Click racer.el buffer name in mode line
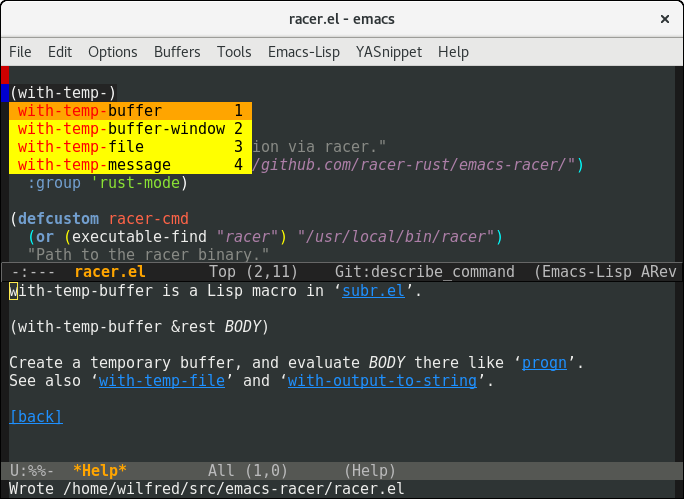The height and width of the screenshot is (499, 684). pyautogui.click(x=110, y=272)
